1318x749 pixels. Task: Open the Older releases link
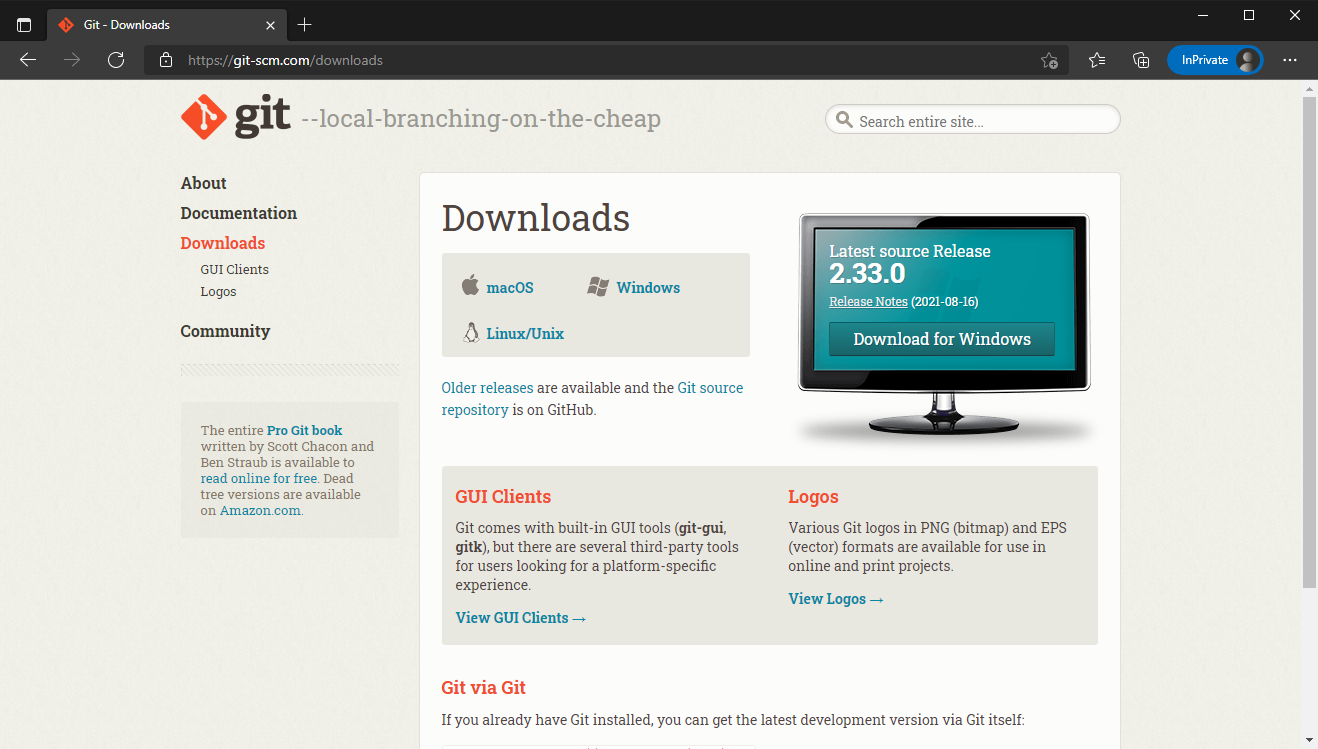coord(487,388)
